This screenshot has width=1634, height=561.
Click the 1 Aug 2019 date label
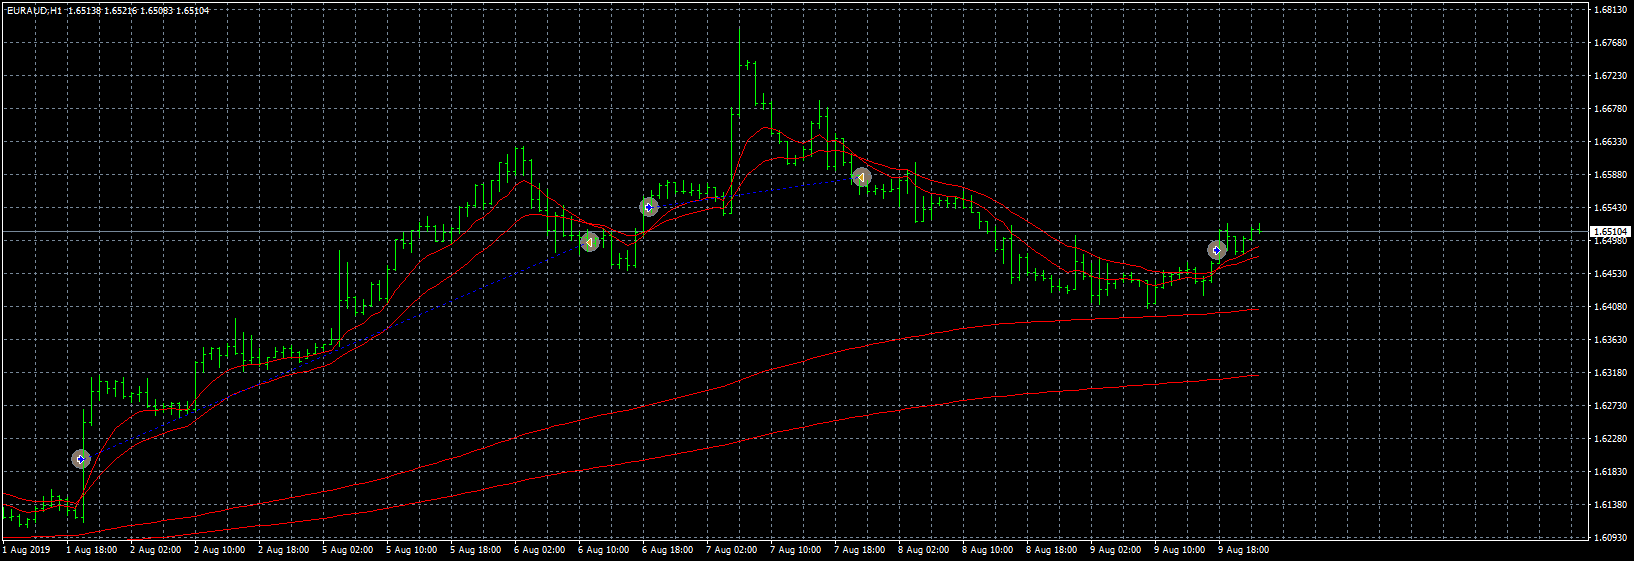click(x=27, y=550)
